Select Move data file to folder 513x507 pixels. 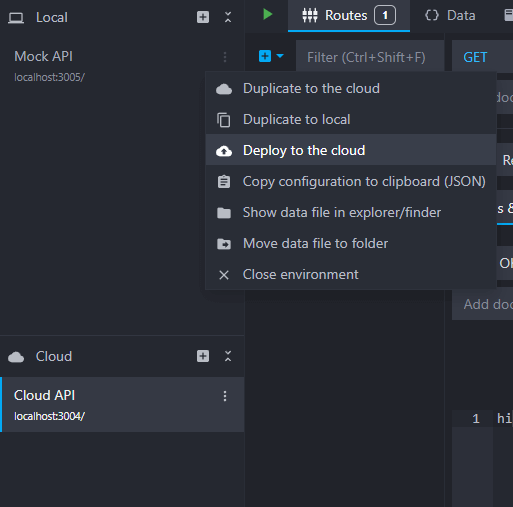coord(351,243)
